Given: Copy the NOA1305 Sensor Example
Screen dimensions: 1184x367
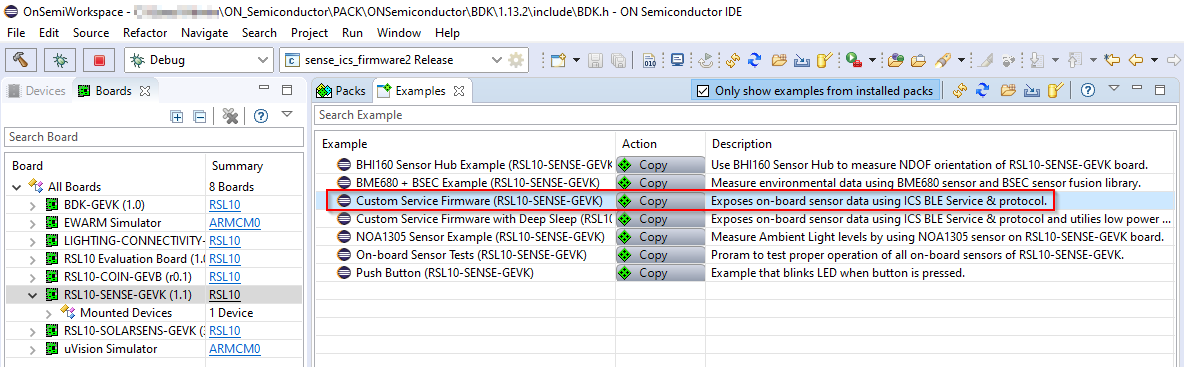Looking at the screenshot, I should tap(661, 237).
